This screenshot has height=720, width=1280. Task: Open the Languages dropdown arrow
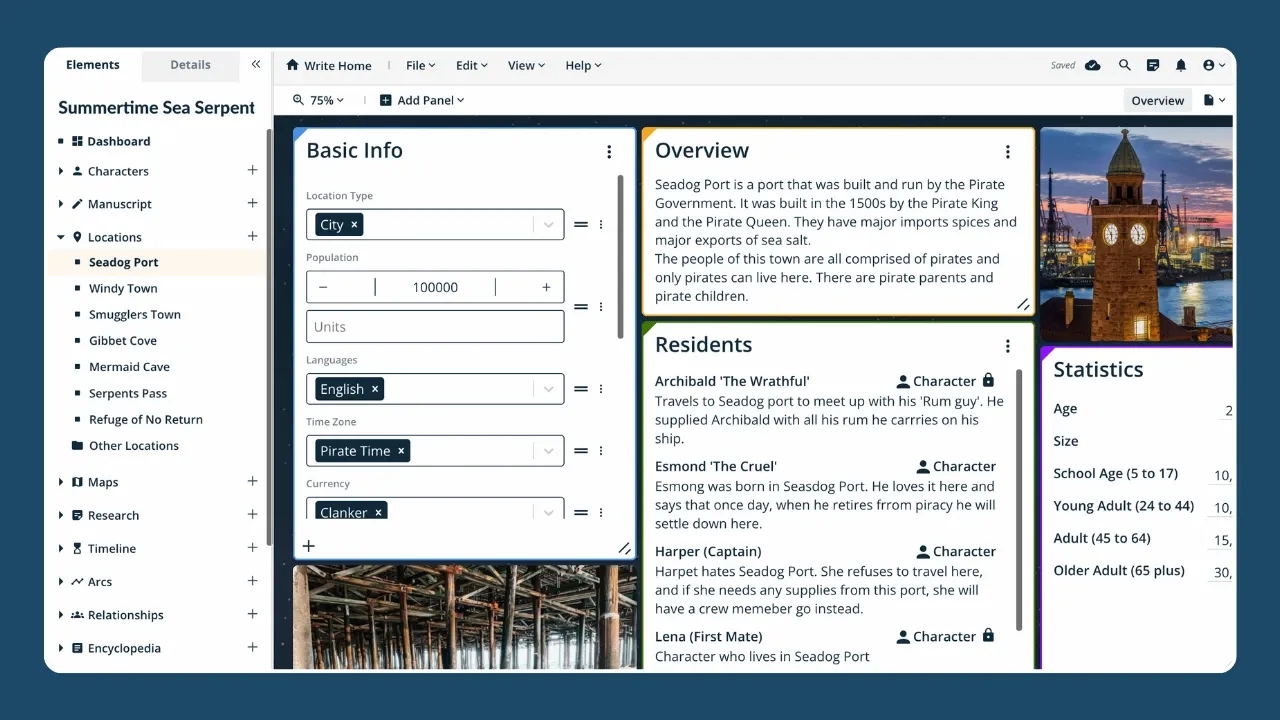point(548,389)
